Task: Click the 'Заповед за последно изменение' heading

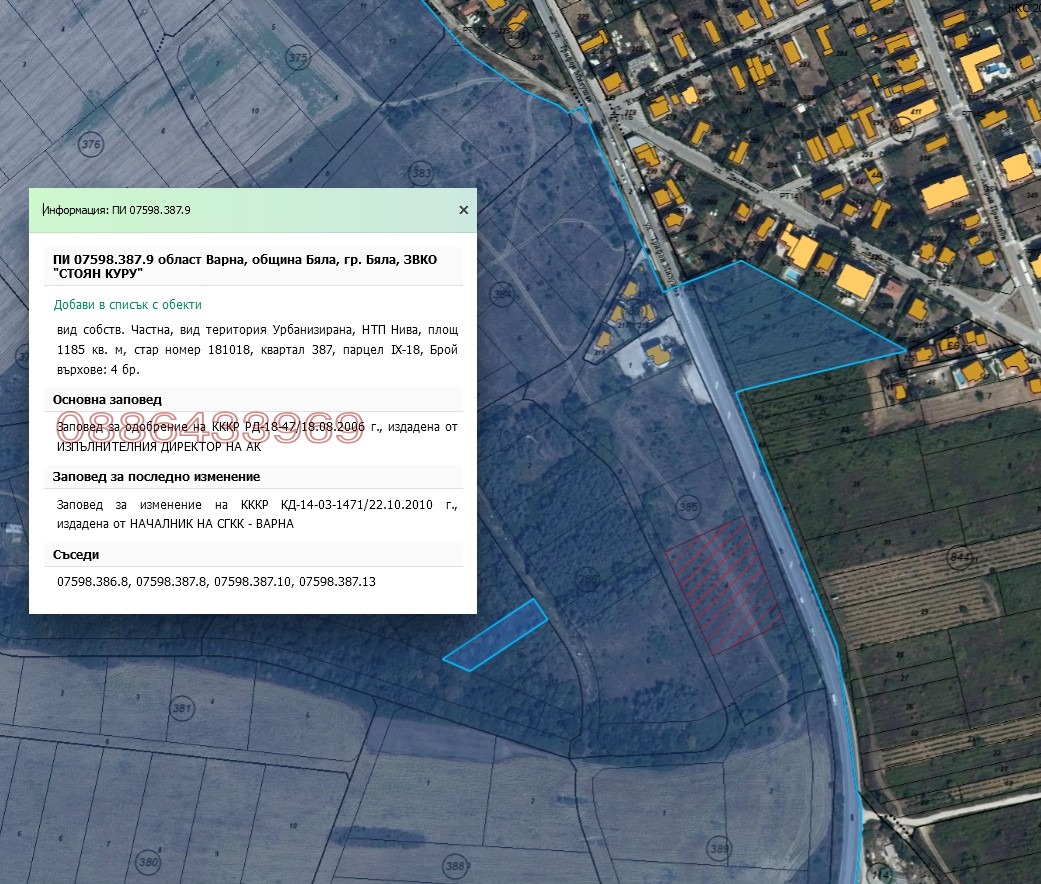Action: [156, 477]
